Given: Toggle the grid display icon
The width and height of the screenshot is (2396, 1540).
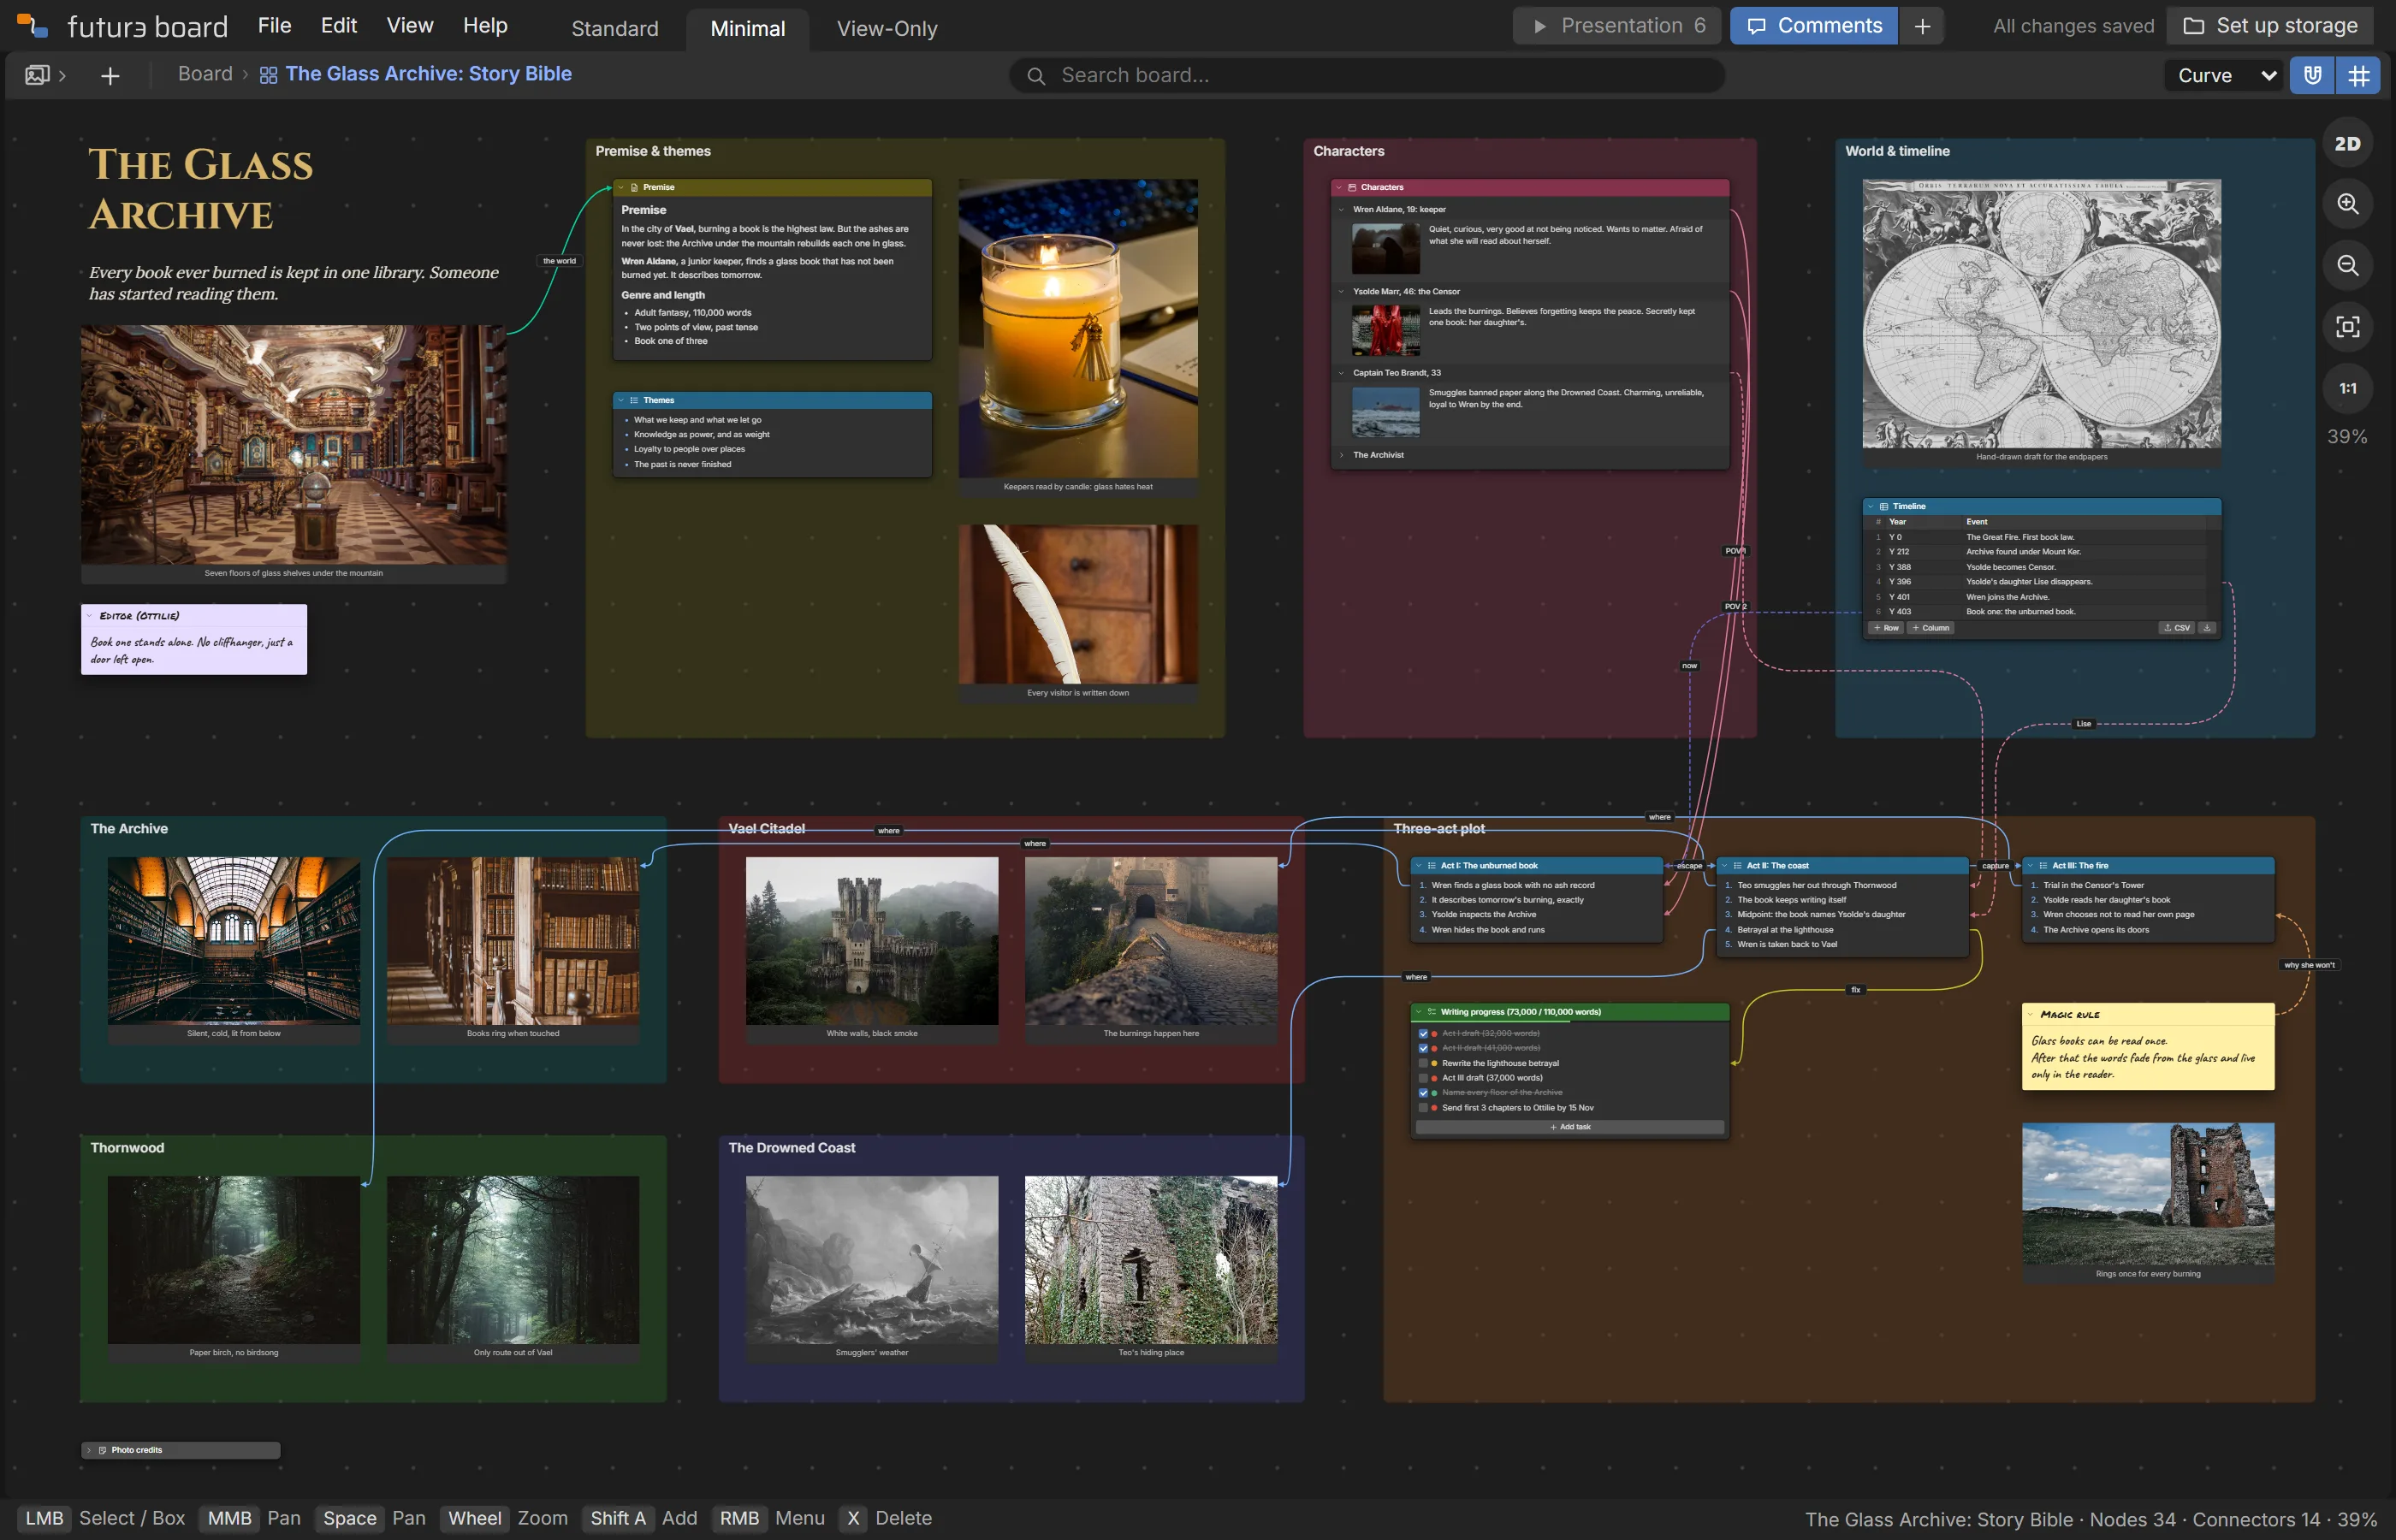Looking at the screenshot, I should 2358,75.
